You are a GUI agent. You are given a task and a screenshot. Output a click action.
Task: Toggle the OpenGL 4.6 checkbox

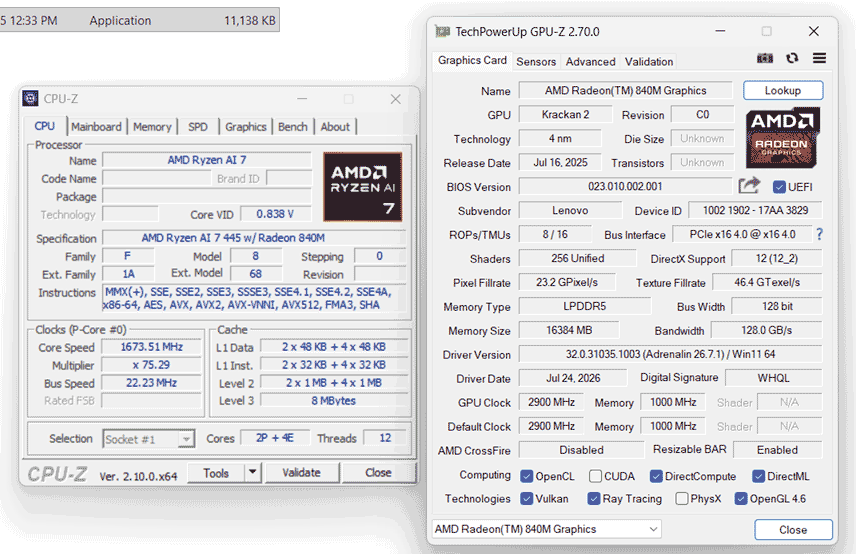pyautogui.click(x=741, y=499)
